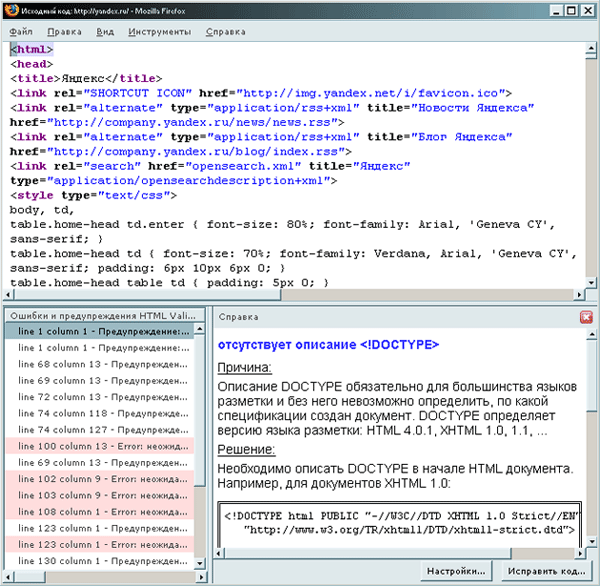
Task: Open the Вид menu
Action: [105, 31]
